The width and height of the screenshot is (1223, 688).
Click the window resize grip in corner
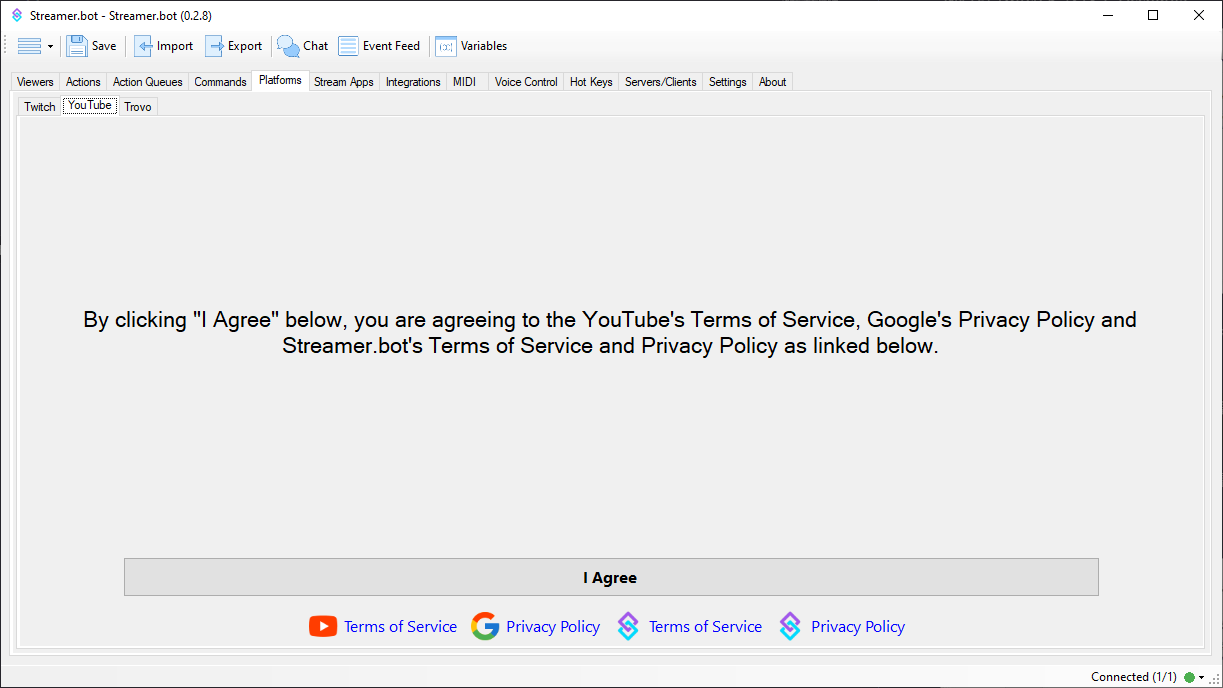click(x=1214, y=679)
